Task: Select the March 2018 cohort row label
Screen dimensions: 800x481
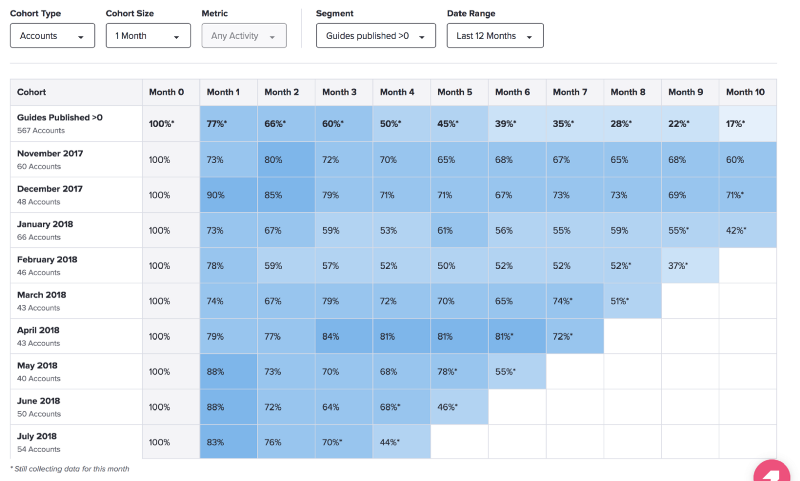Action: pyautogui.click(x=76, y=301)
